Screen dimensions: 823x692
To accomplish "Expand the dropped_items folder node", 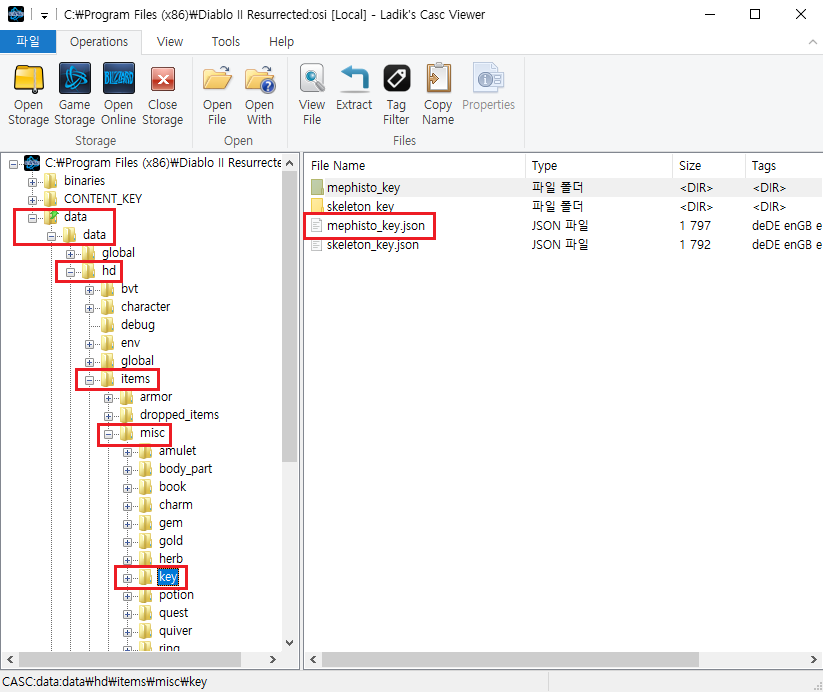I will point(108,416).
